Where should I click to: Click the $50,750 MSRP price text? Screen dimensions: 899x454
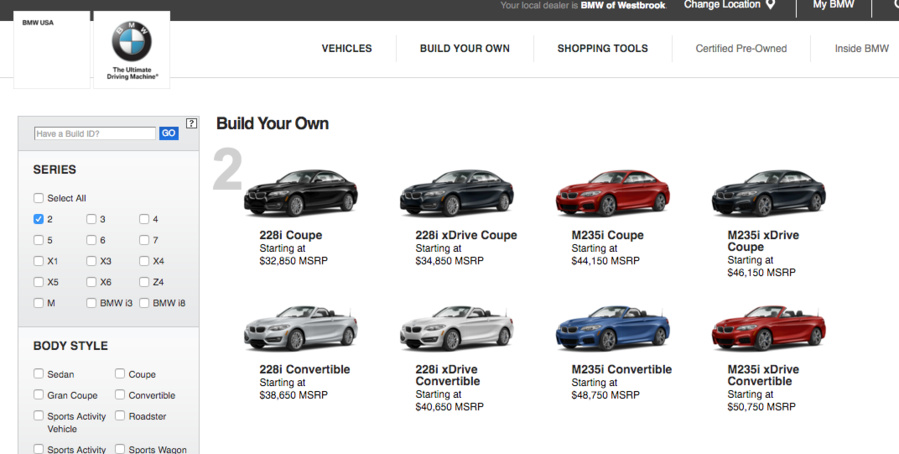coord(761,406)
